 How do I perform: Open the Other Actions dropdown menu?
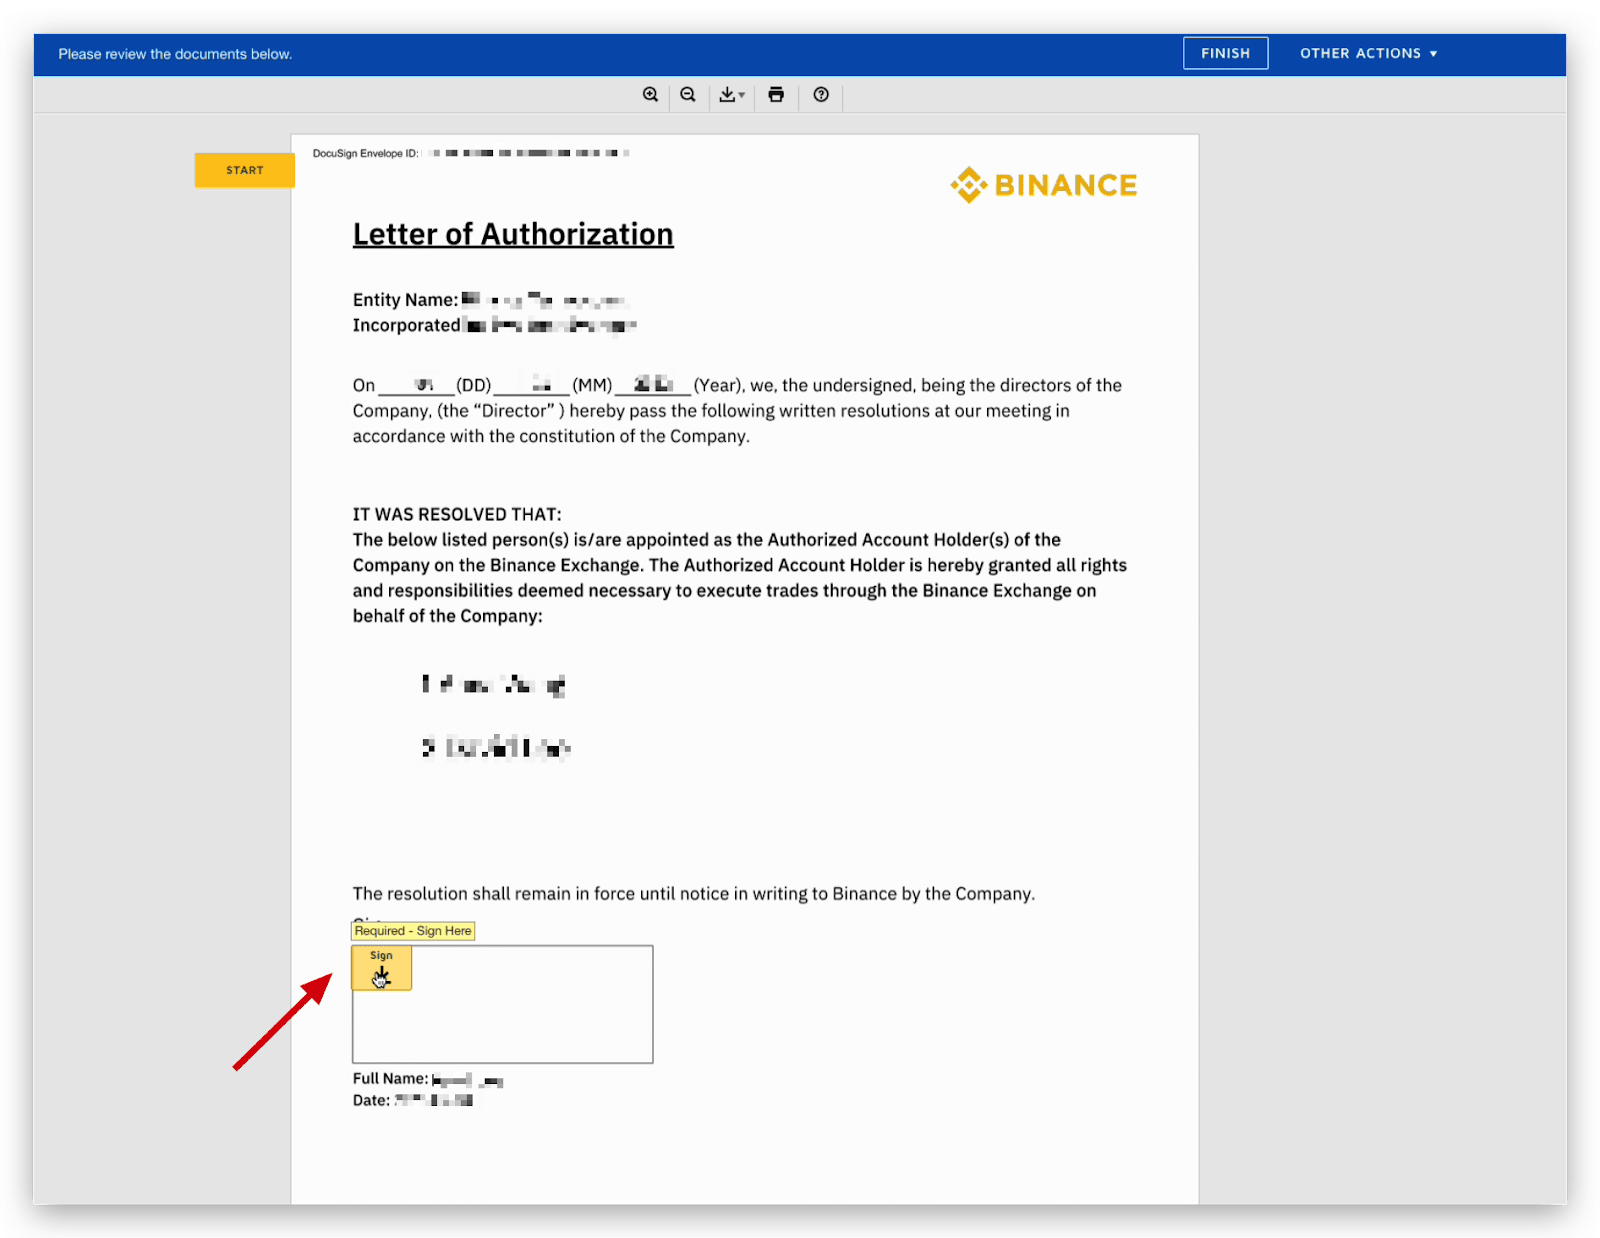coord(1368,54)
